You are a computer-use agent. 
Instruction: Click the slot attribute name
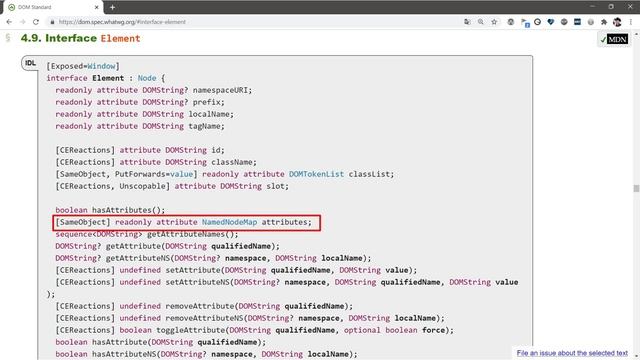(276, 186)
